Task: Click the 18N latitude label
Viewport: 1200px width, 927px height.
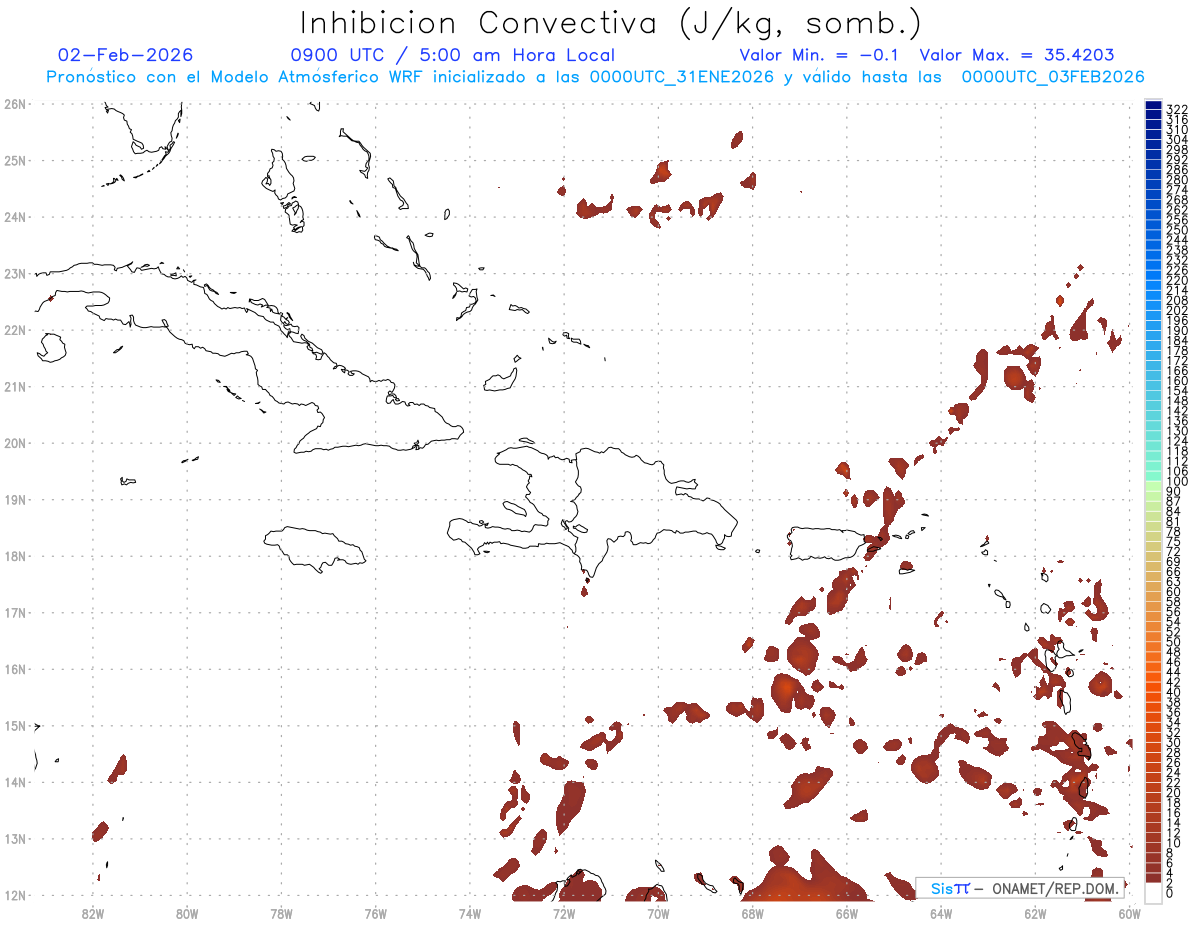Action: (15, 555)
